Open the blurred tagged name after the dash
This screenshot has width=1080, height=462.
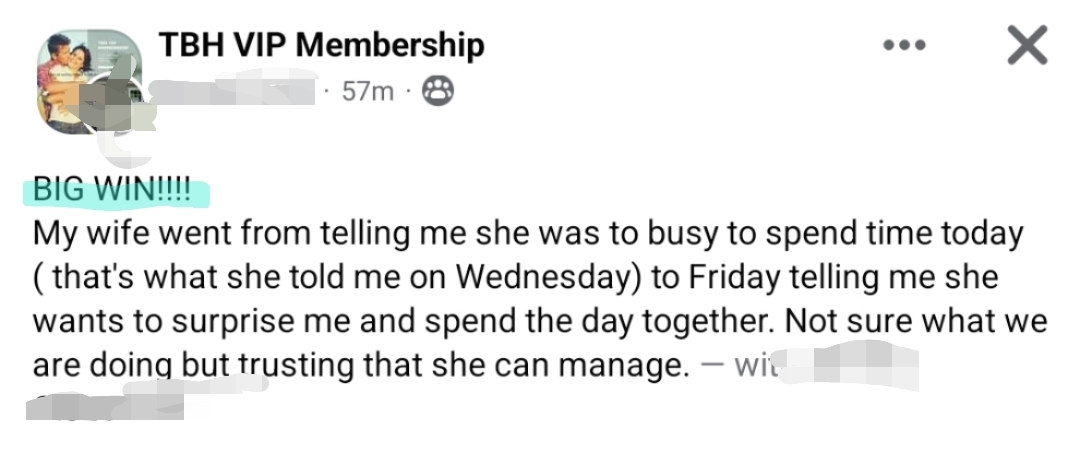[850, 365]
